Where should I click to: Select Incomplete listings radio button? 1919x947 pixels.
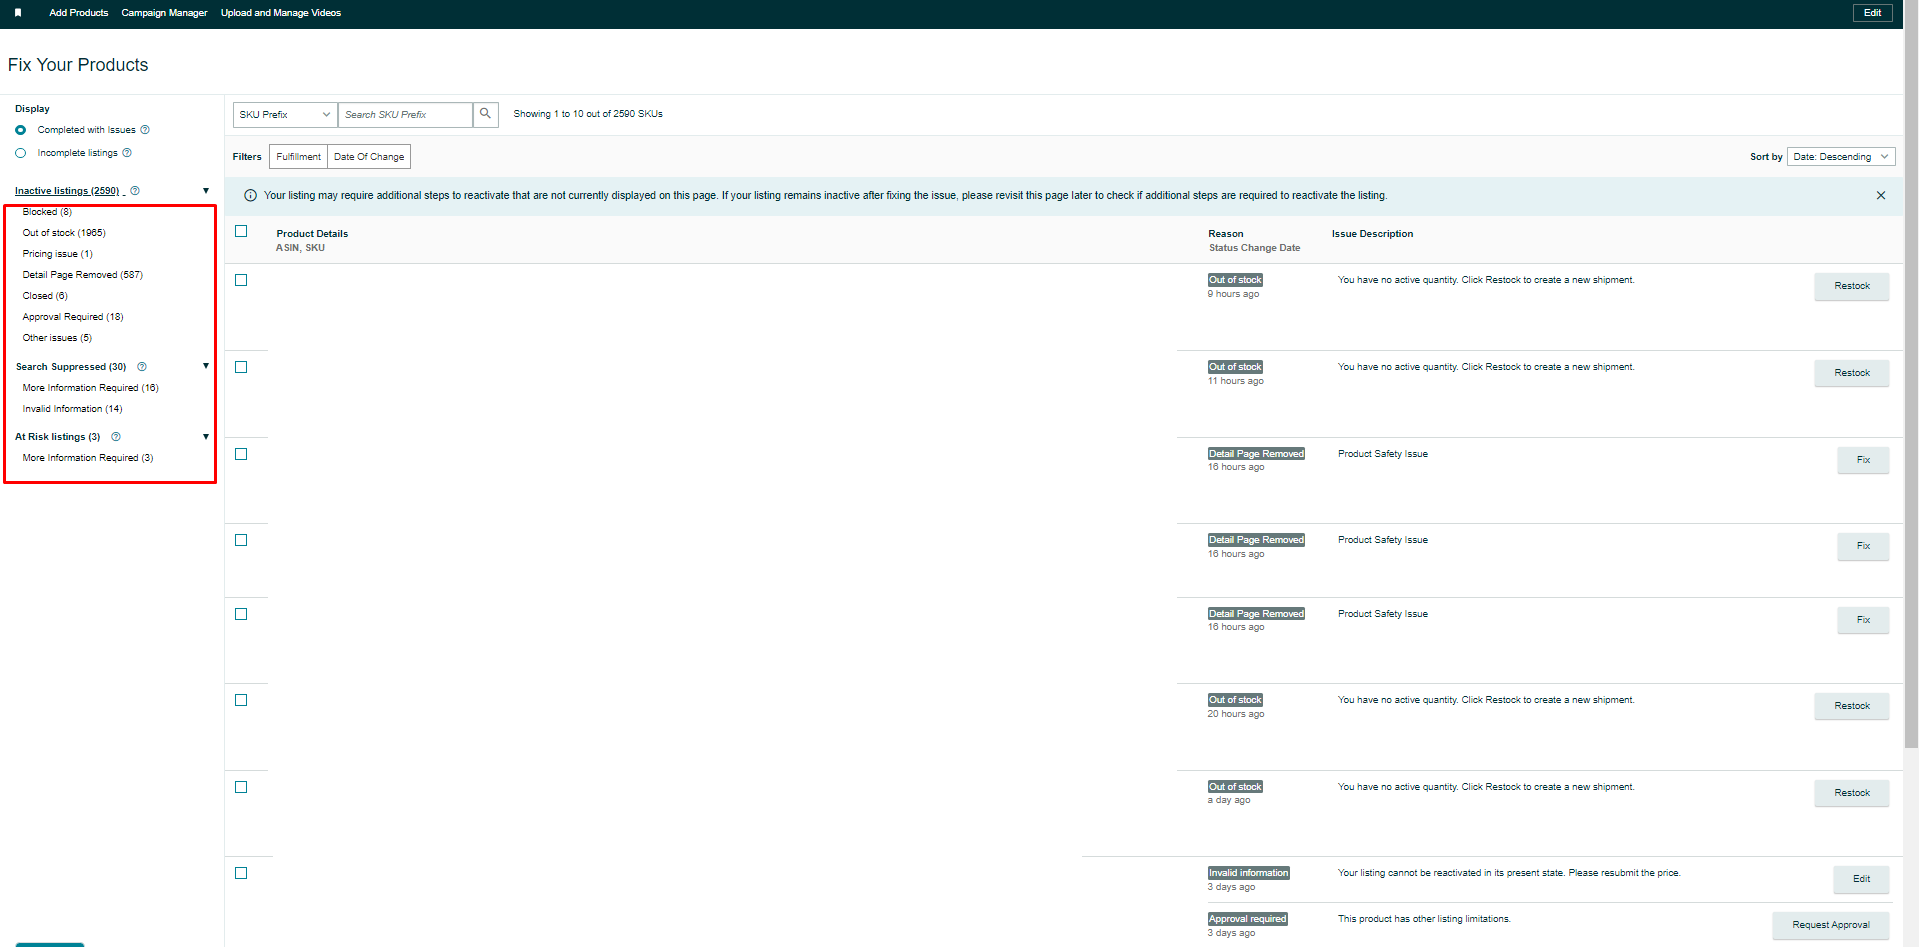(20, 153)
